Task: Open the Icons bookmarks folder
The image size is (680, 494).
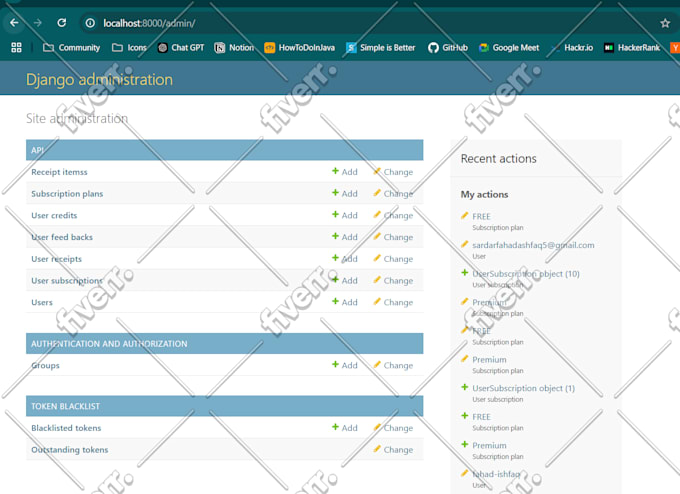Action: (x=129, y=48)
